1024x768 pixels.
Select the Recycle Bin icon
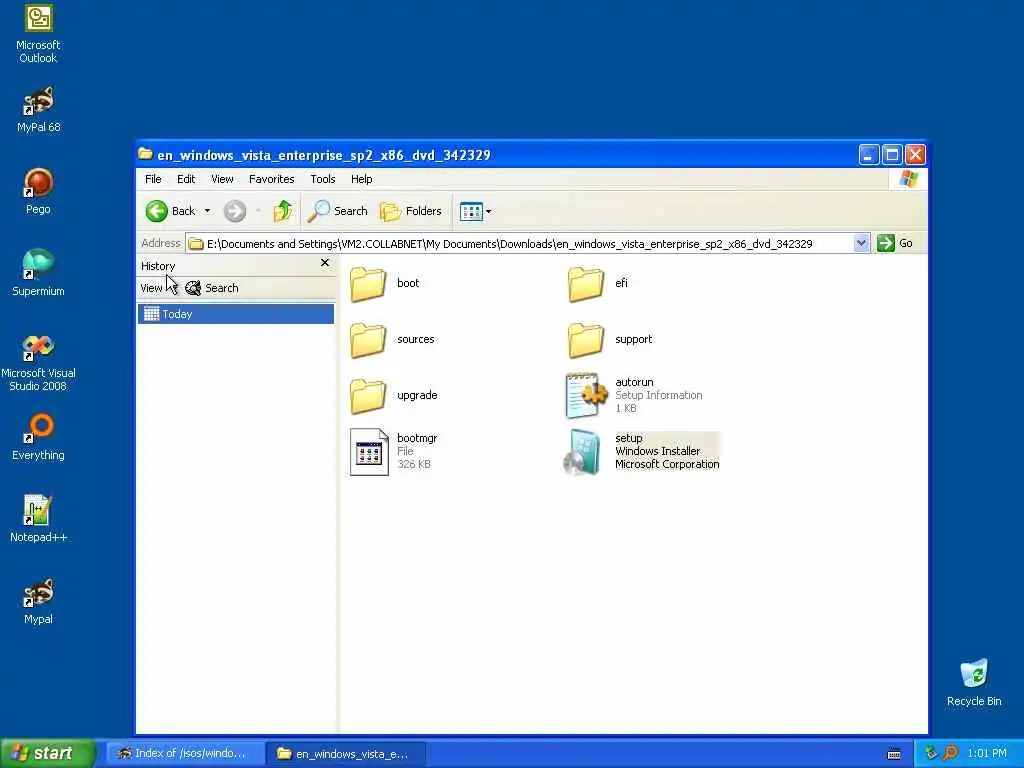[974, 683]
